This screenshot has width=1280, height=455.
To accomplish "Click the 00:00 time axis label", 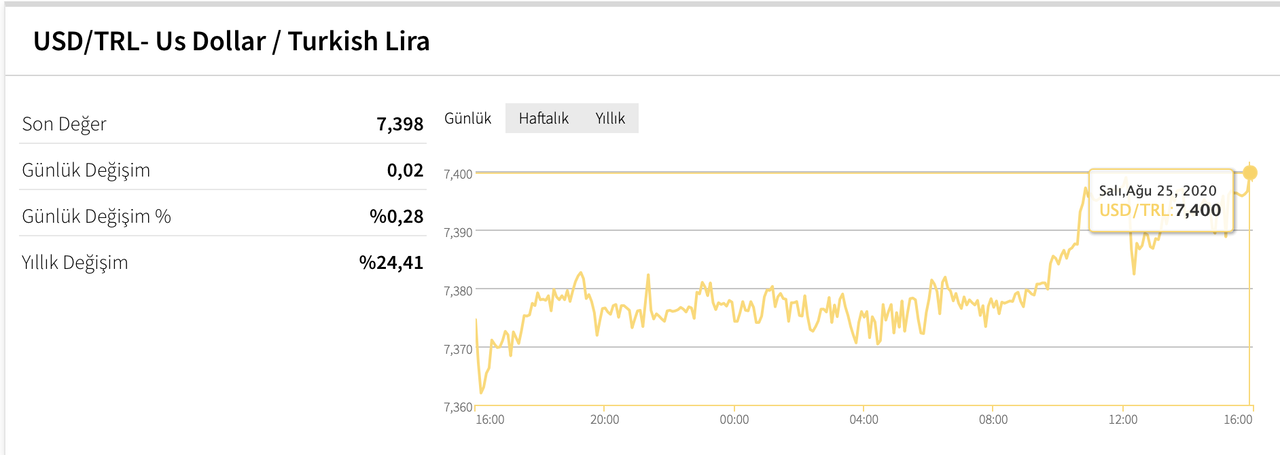I will pyautogui.click(x=734, y=420).
